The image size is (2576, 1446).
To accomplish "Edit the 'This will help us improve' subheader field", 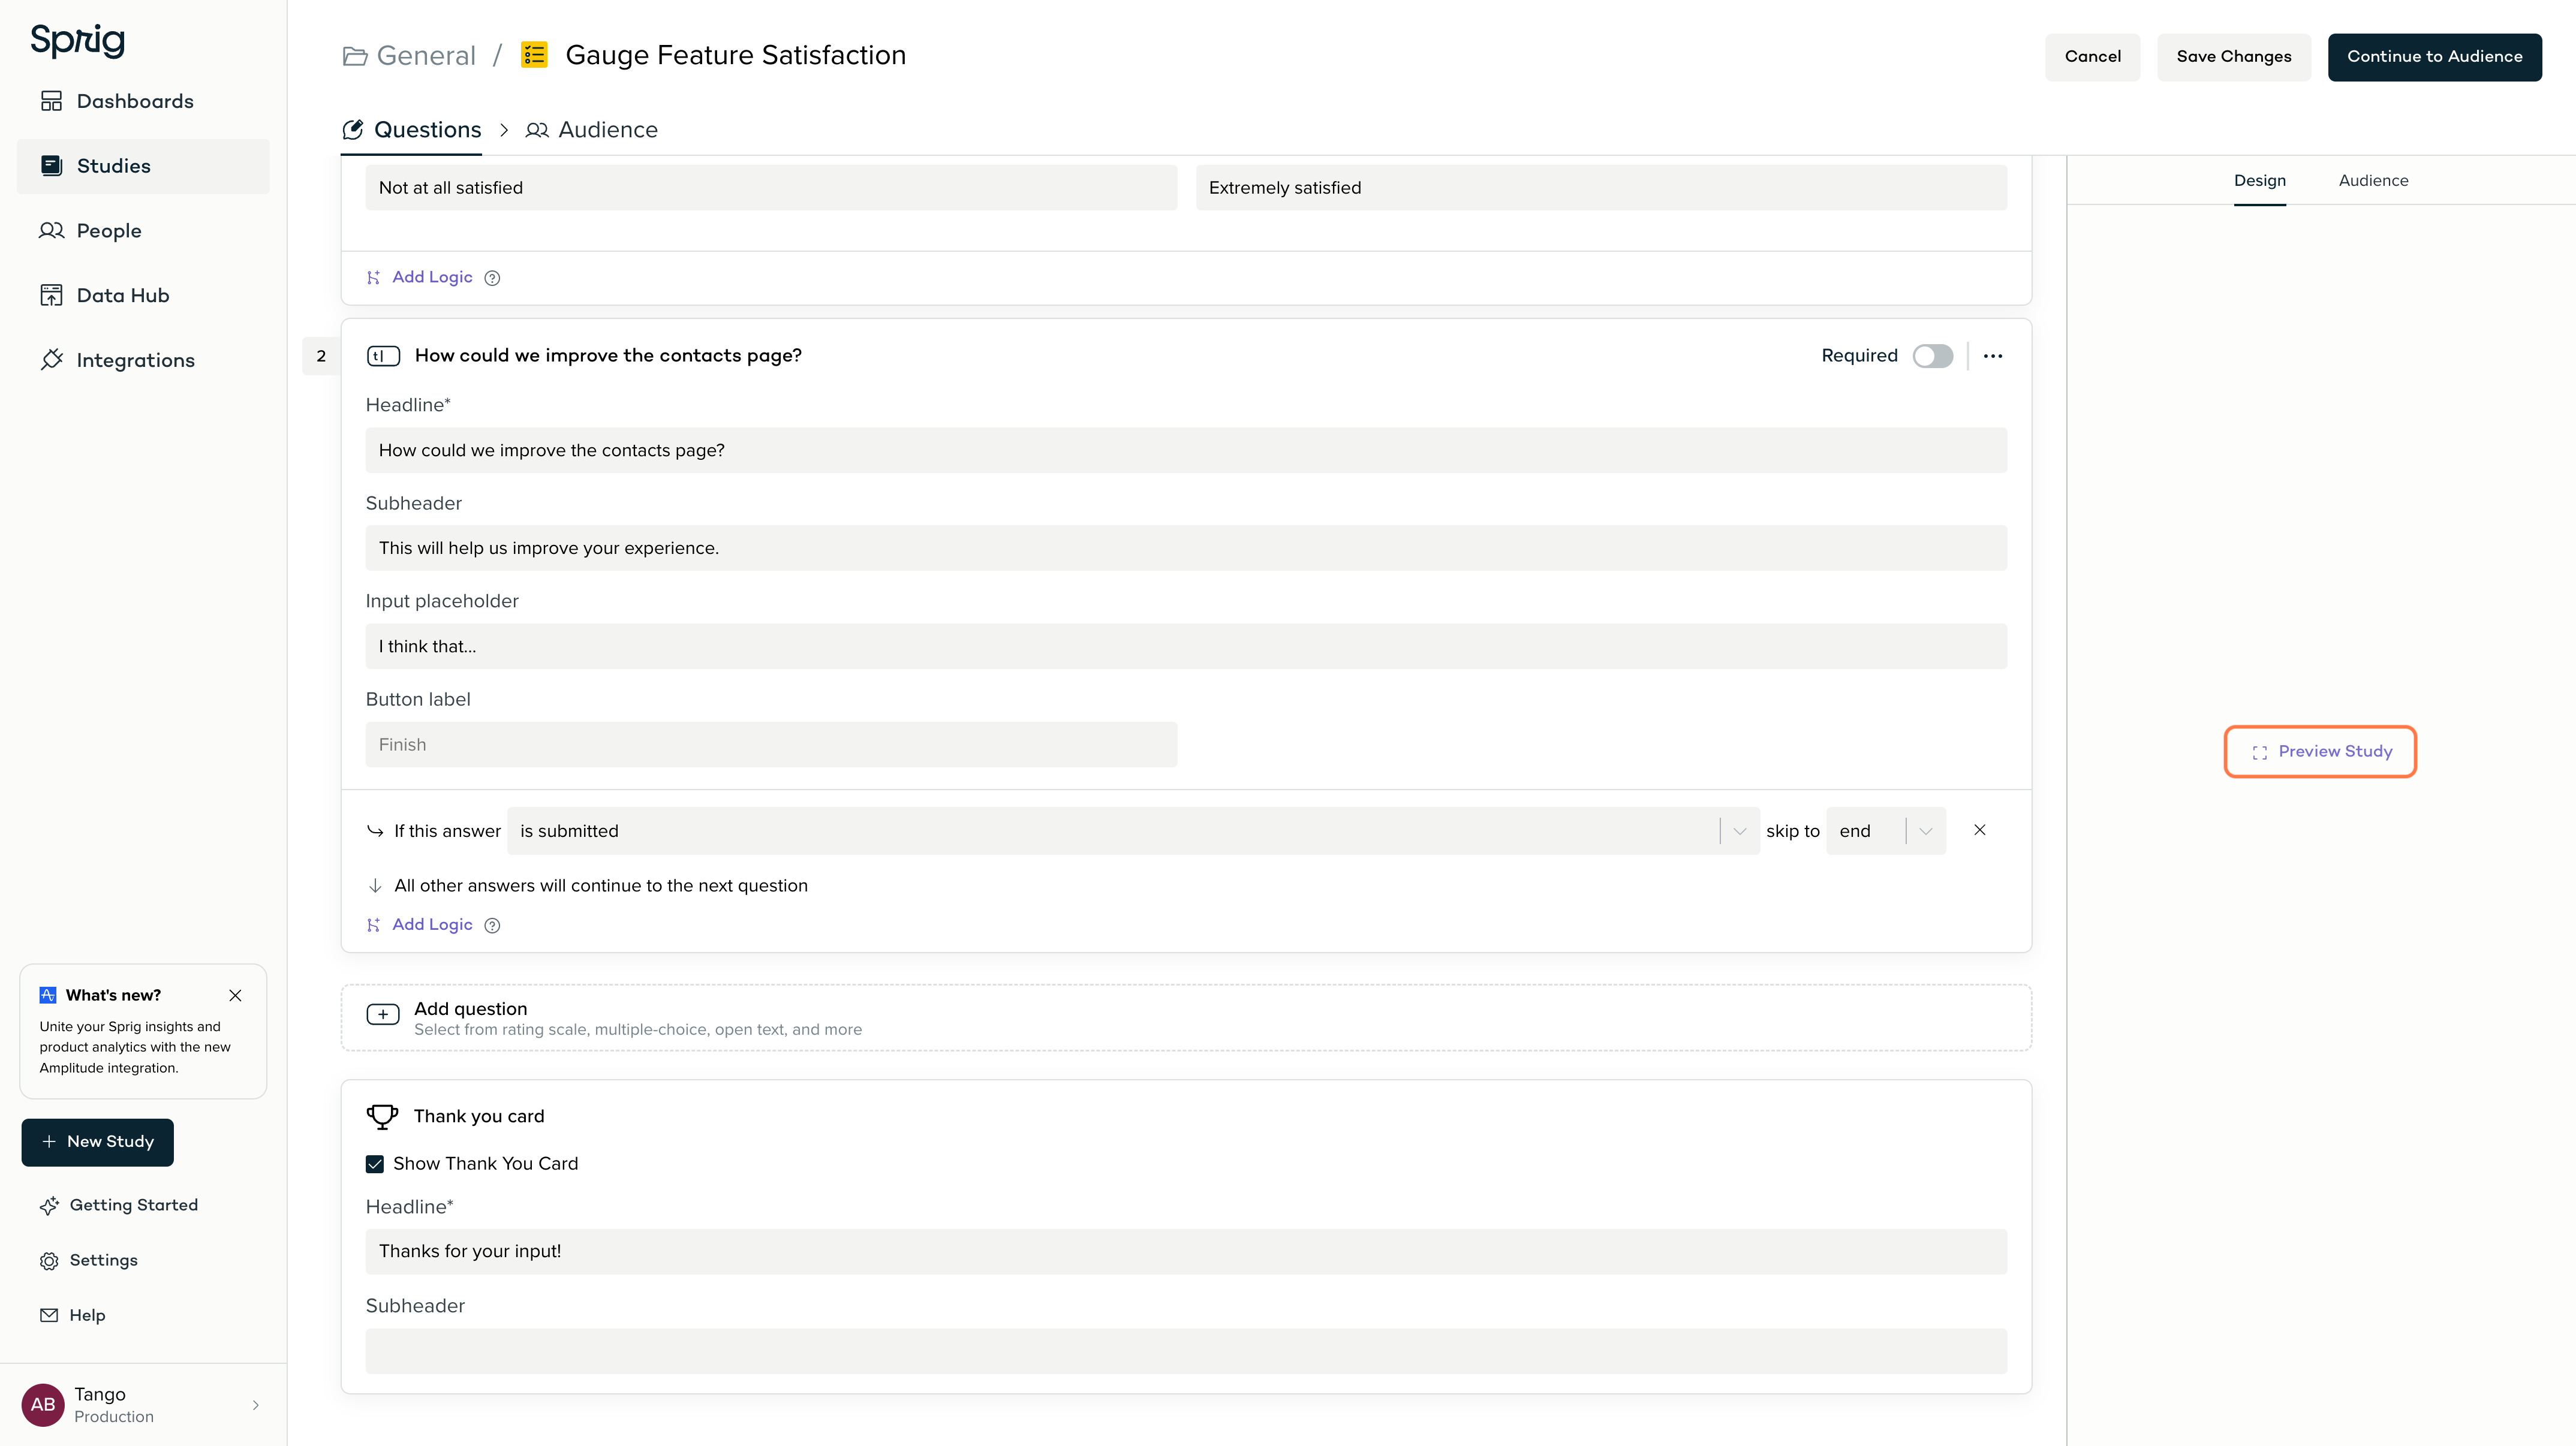I will coord(1185,549).
